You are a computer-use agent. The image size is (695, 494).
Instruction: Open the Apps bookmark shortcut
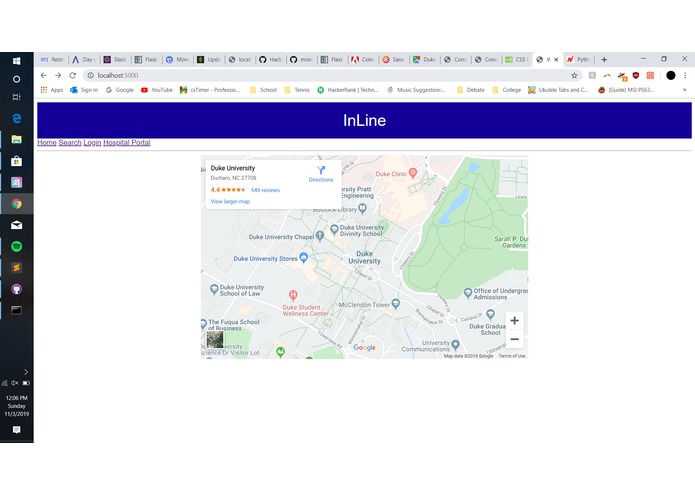point(52,90)
